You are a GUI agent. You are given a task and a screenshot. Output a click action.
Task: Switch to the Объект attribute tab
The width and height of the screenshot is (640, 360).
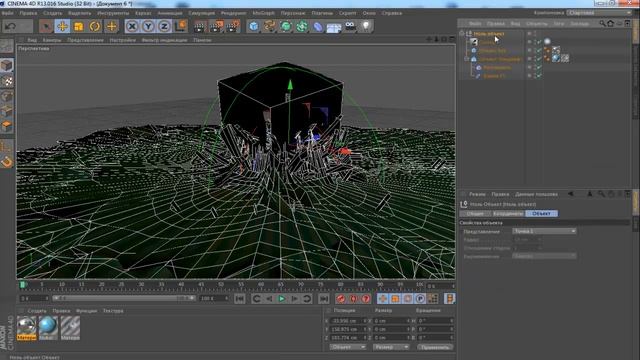[541, 213]
